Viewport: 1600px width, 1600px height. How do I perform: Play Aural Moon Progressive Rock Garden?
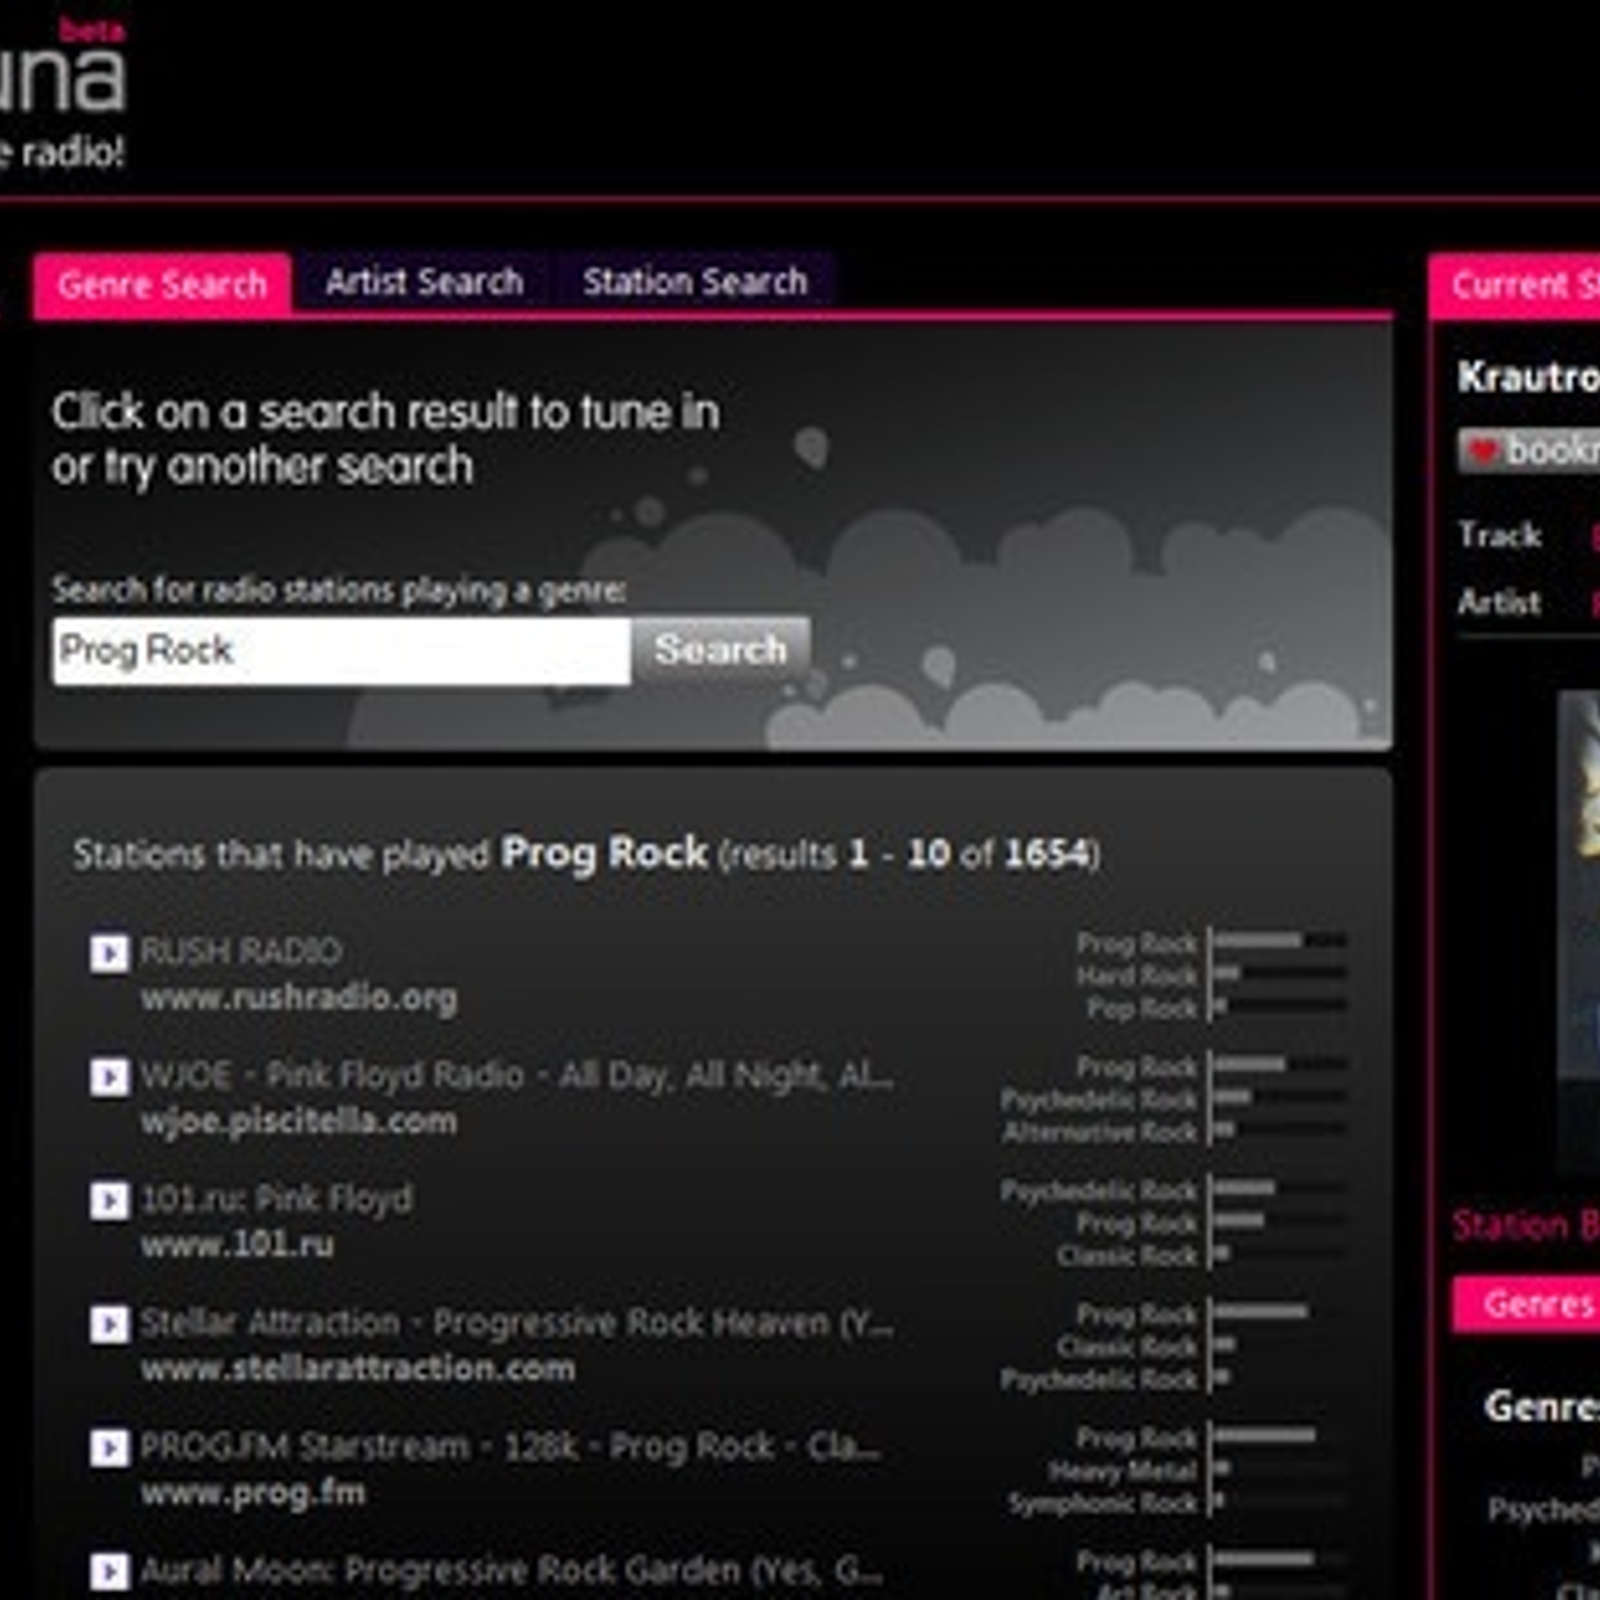tap(109, 1571)
